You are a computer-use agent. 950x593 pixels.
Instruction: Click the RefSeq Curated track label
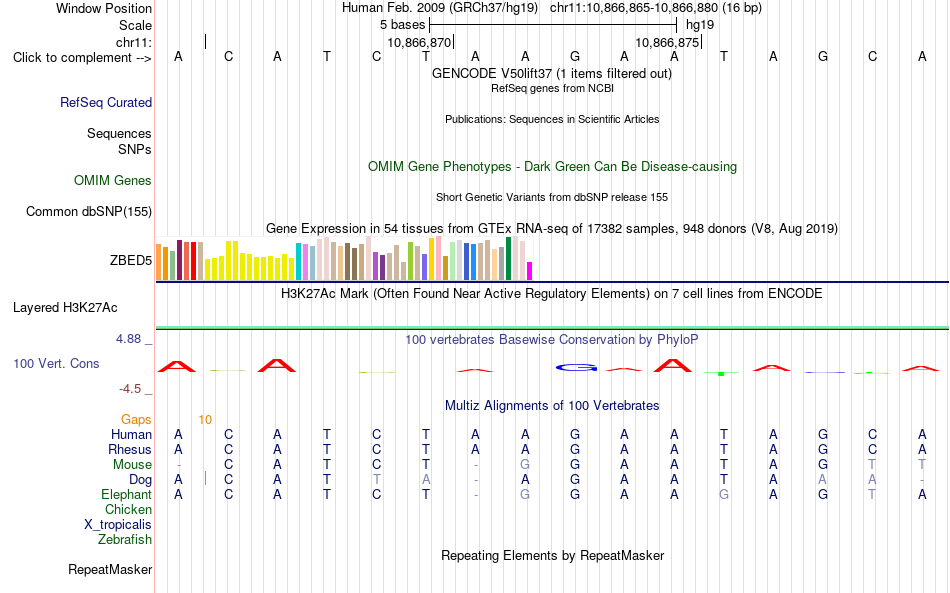(106, 102)
